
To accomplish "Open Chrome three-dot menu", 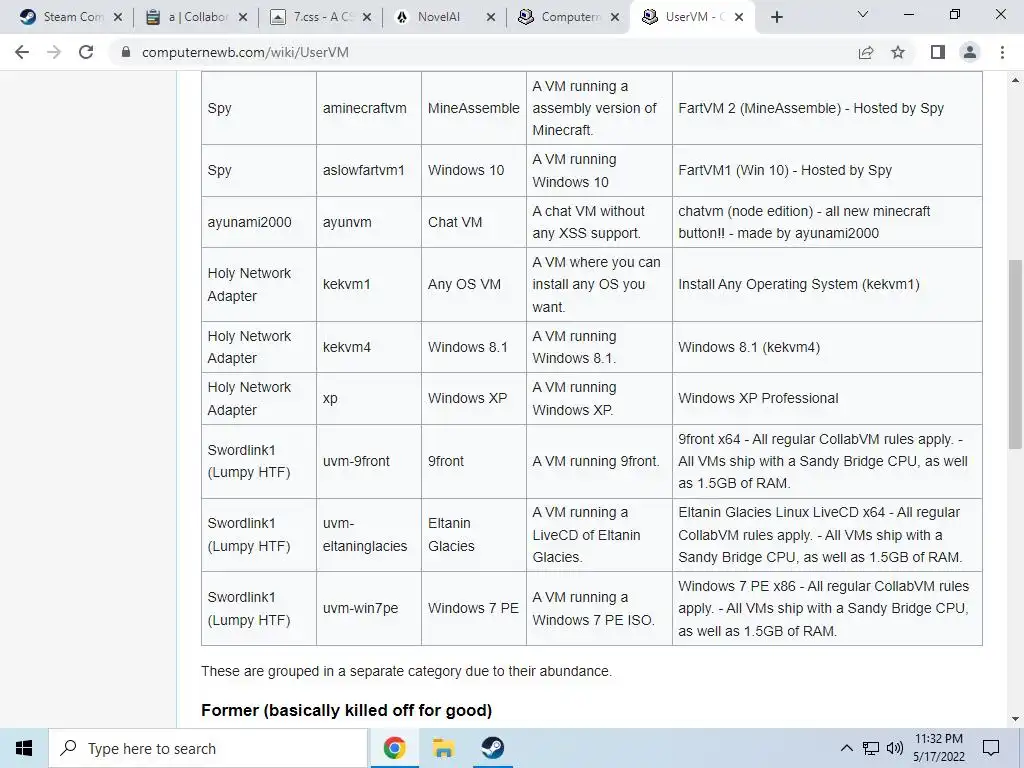I will tap(1002, 52).
